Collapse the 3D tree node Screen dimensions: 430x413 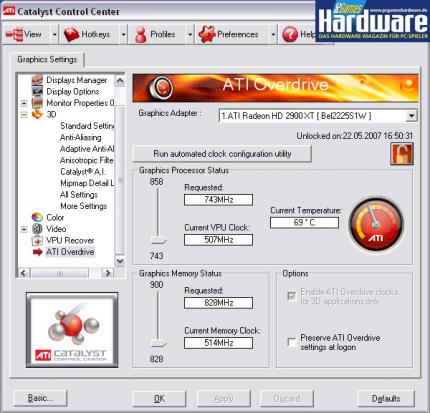point(24,114)
